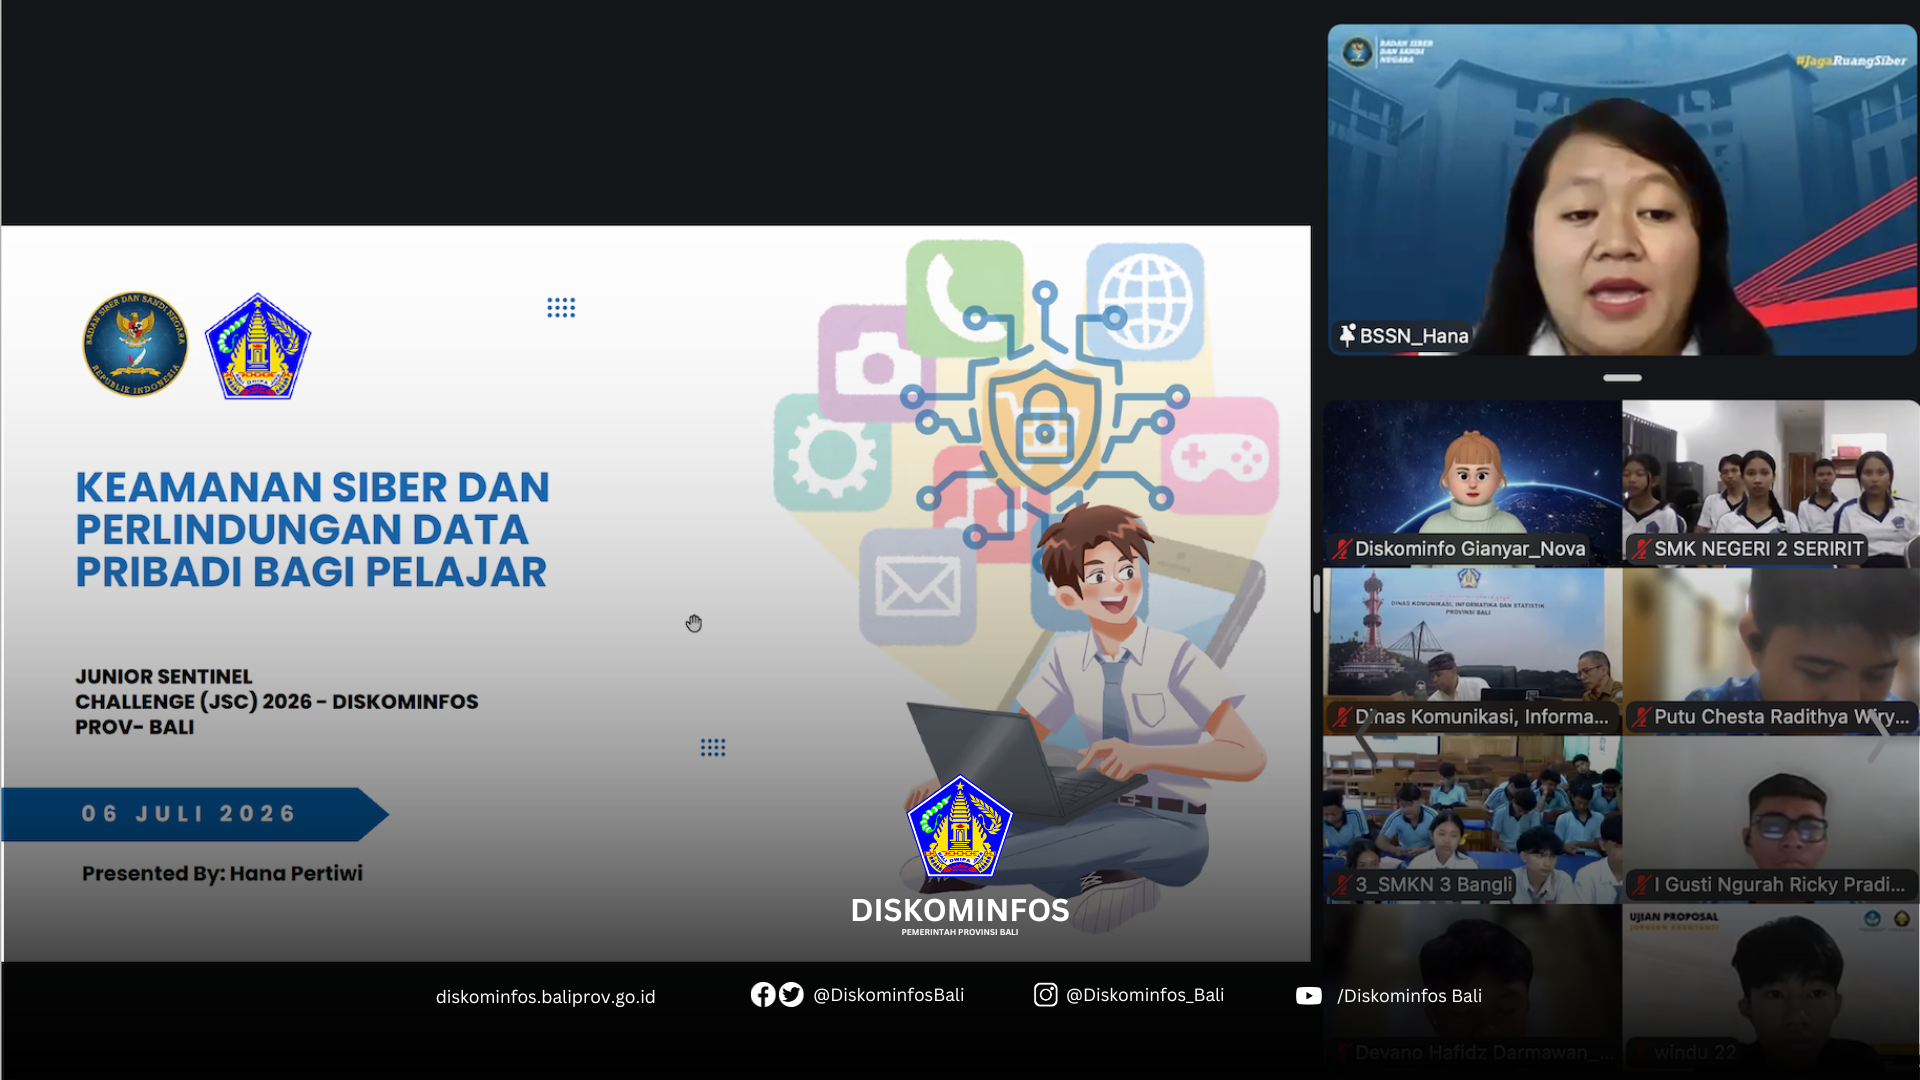Screen dimensions: 1920x1080
Task: Select the Putu Chesta Radithya video tile
Action: 1771,652
